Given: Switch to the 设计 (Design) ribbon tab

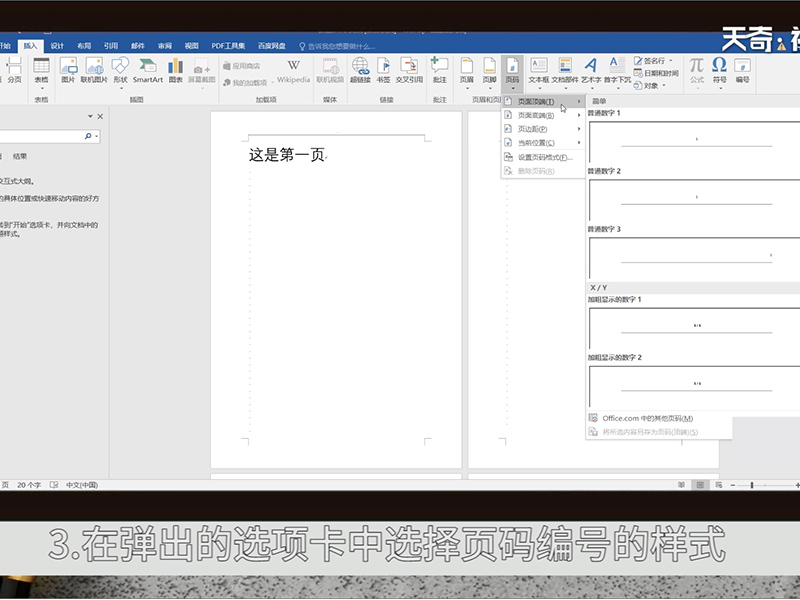Looking at the screenshot, I should click(57, 45).
